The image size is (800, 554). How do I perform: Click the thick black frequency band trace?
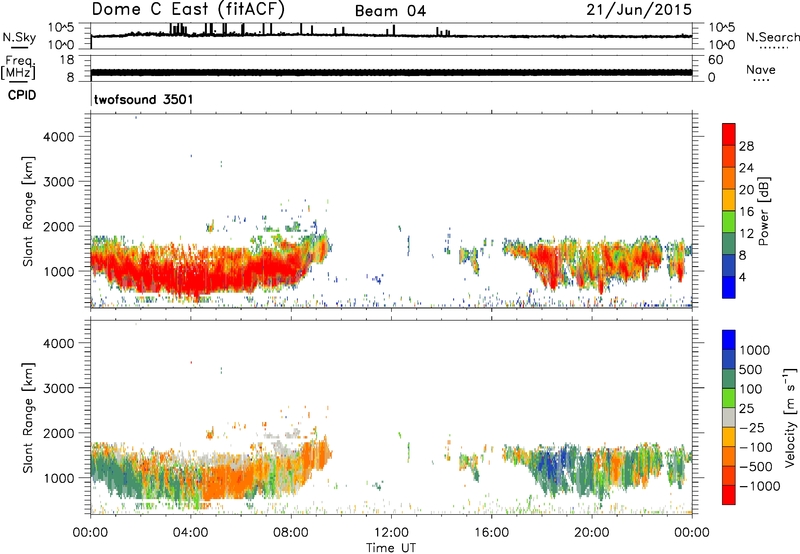(391, 72)
